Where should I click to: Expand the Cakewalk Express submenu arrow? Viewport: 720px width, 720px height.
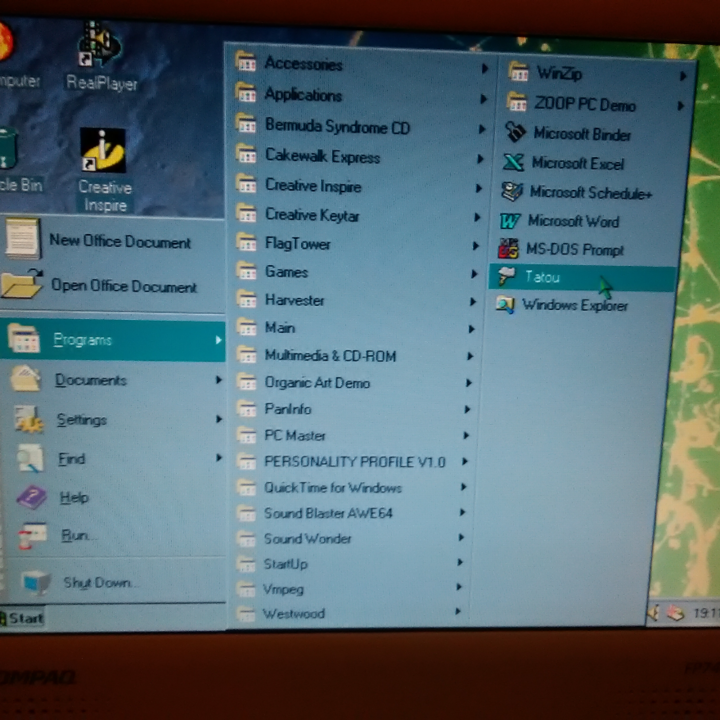tap(480, 159)
